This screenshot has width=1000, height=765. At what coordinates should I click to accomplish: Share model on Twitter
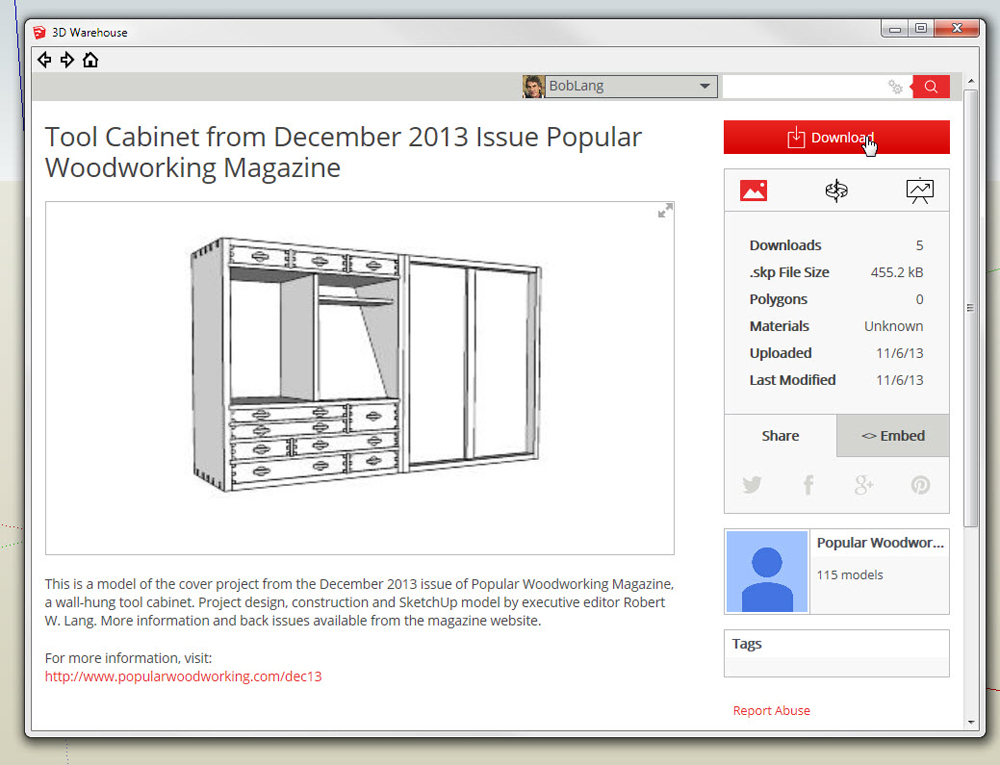(x=752, y=485)
